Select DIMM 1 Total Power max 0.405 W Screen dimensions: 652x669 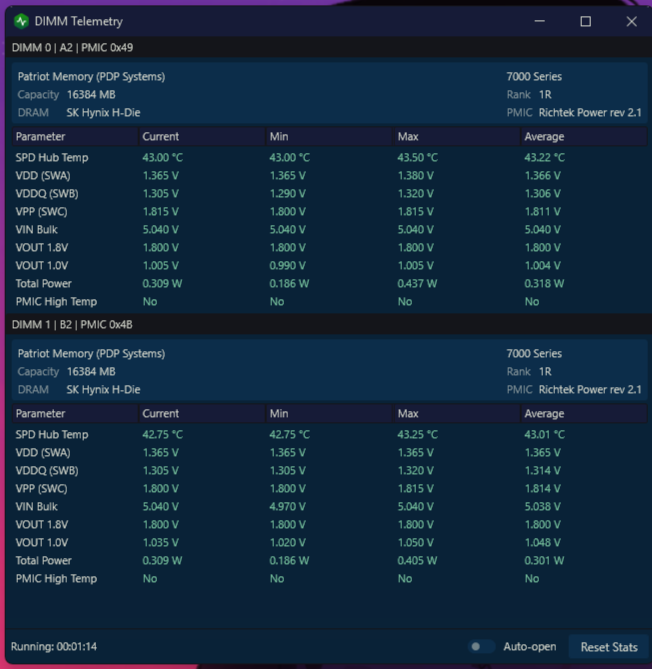[x=417, y=560]
